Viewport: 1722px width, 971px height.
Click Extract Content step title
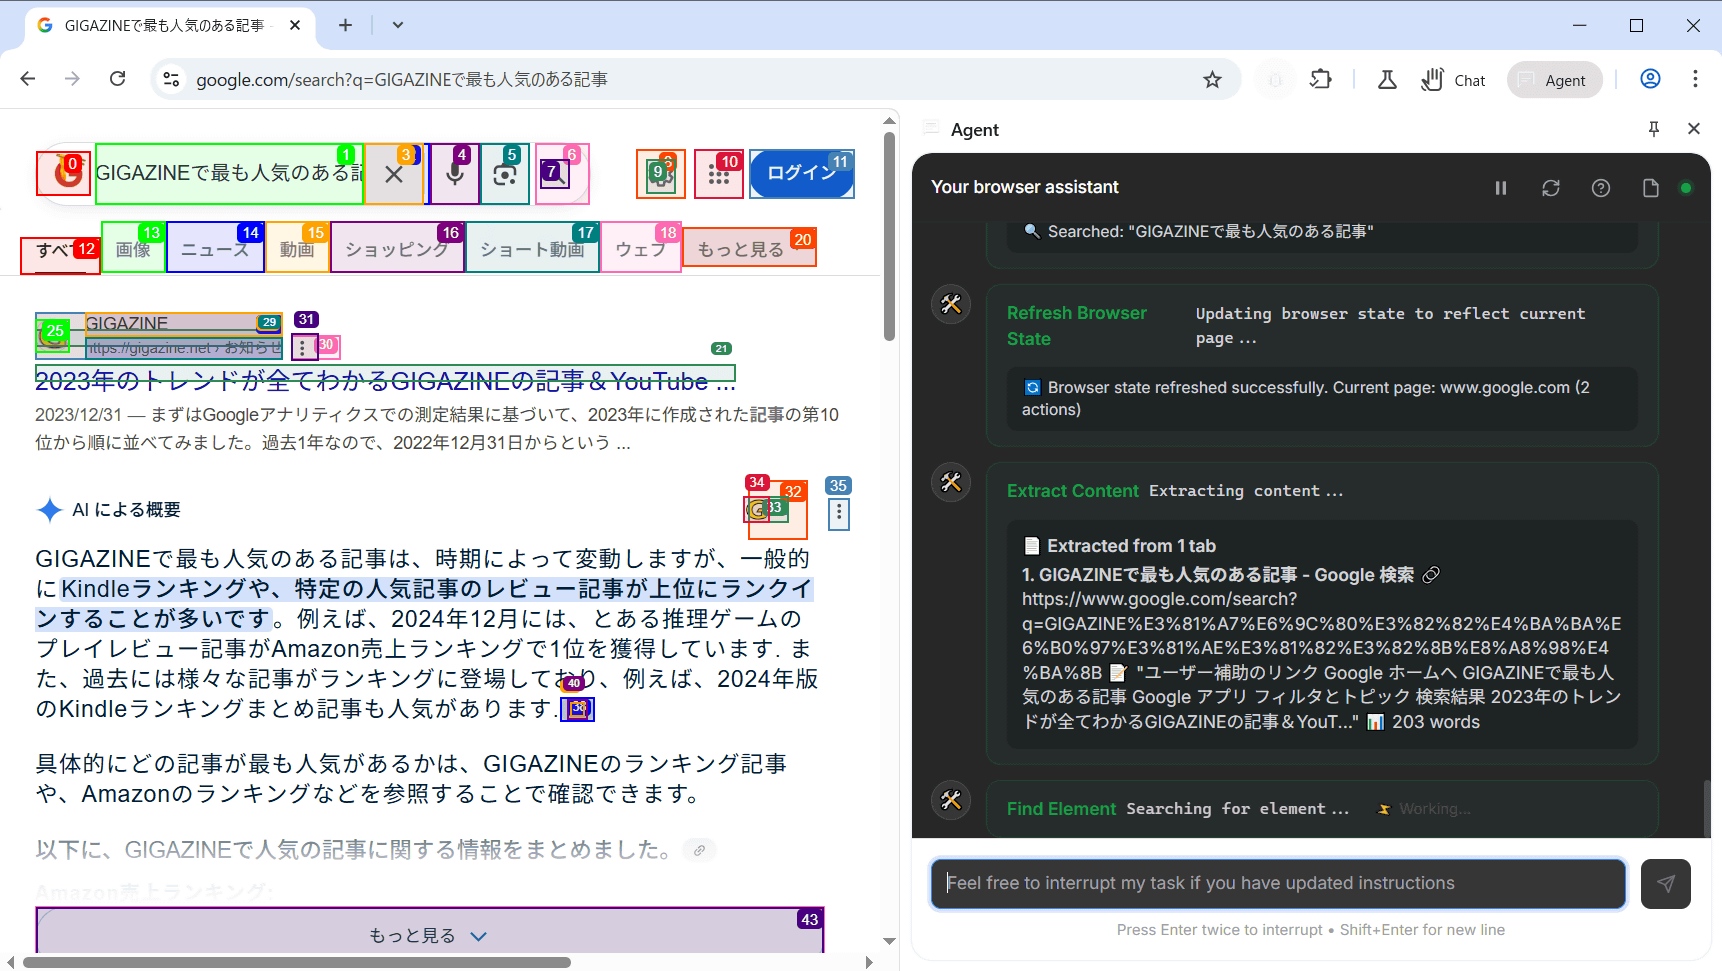pyautogui.click(x=1072, y=491)
